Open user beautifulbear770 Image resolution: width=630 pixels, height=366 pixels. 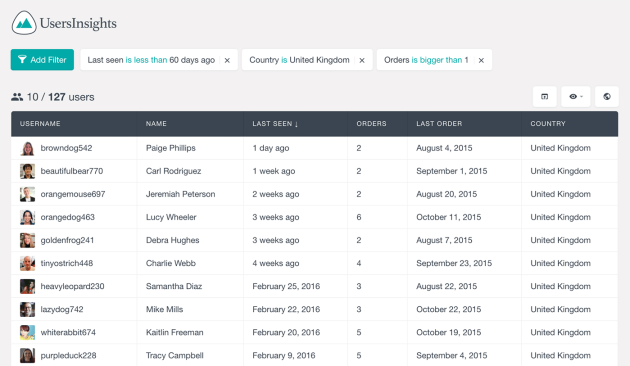pos(72,171)
